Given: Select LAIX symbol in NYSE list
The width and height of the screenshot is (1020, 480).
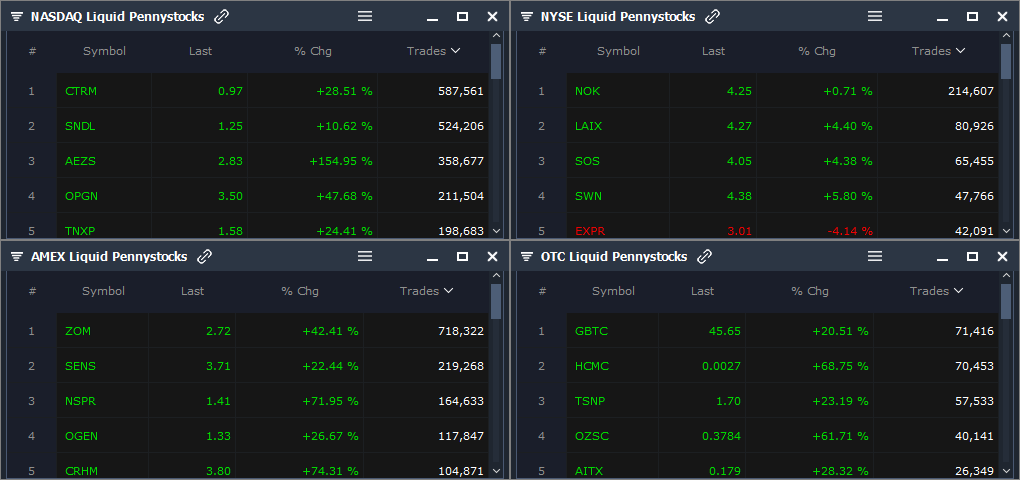Looking at the screenshot, I should pos(589,126).
